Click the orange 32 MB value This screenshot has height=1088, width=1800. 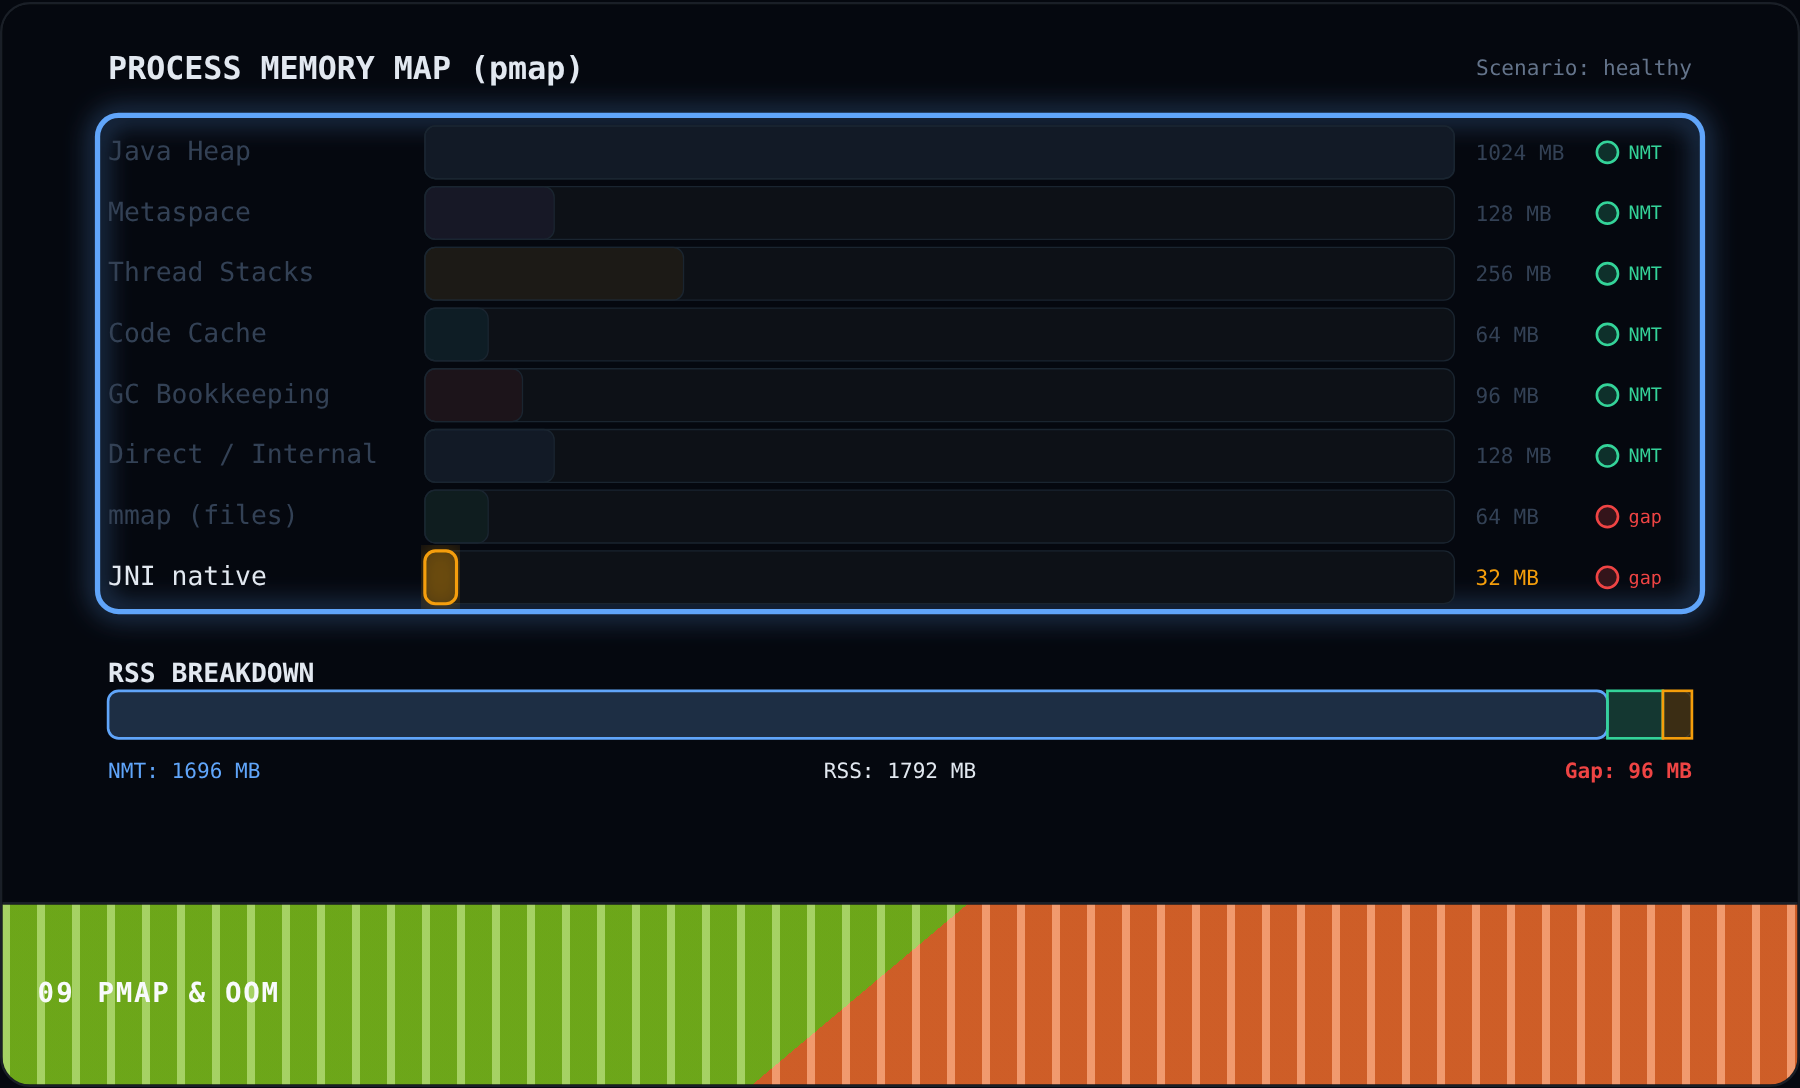point(1507,578)
